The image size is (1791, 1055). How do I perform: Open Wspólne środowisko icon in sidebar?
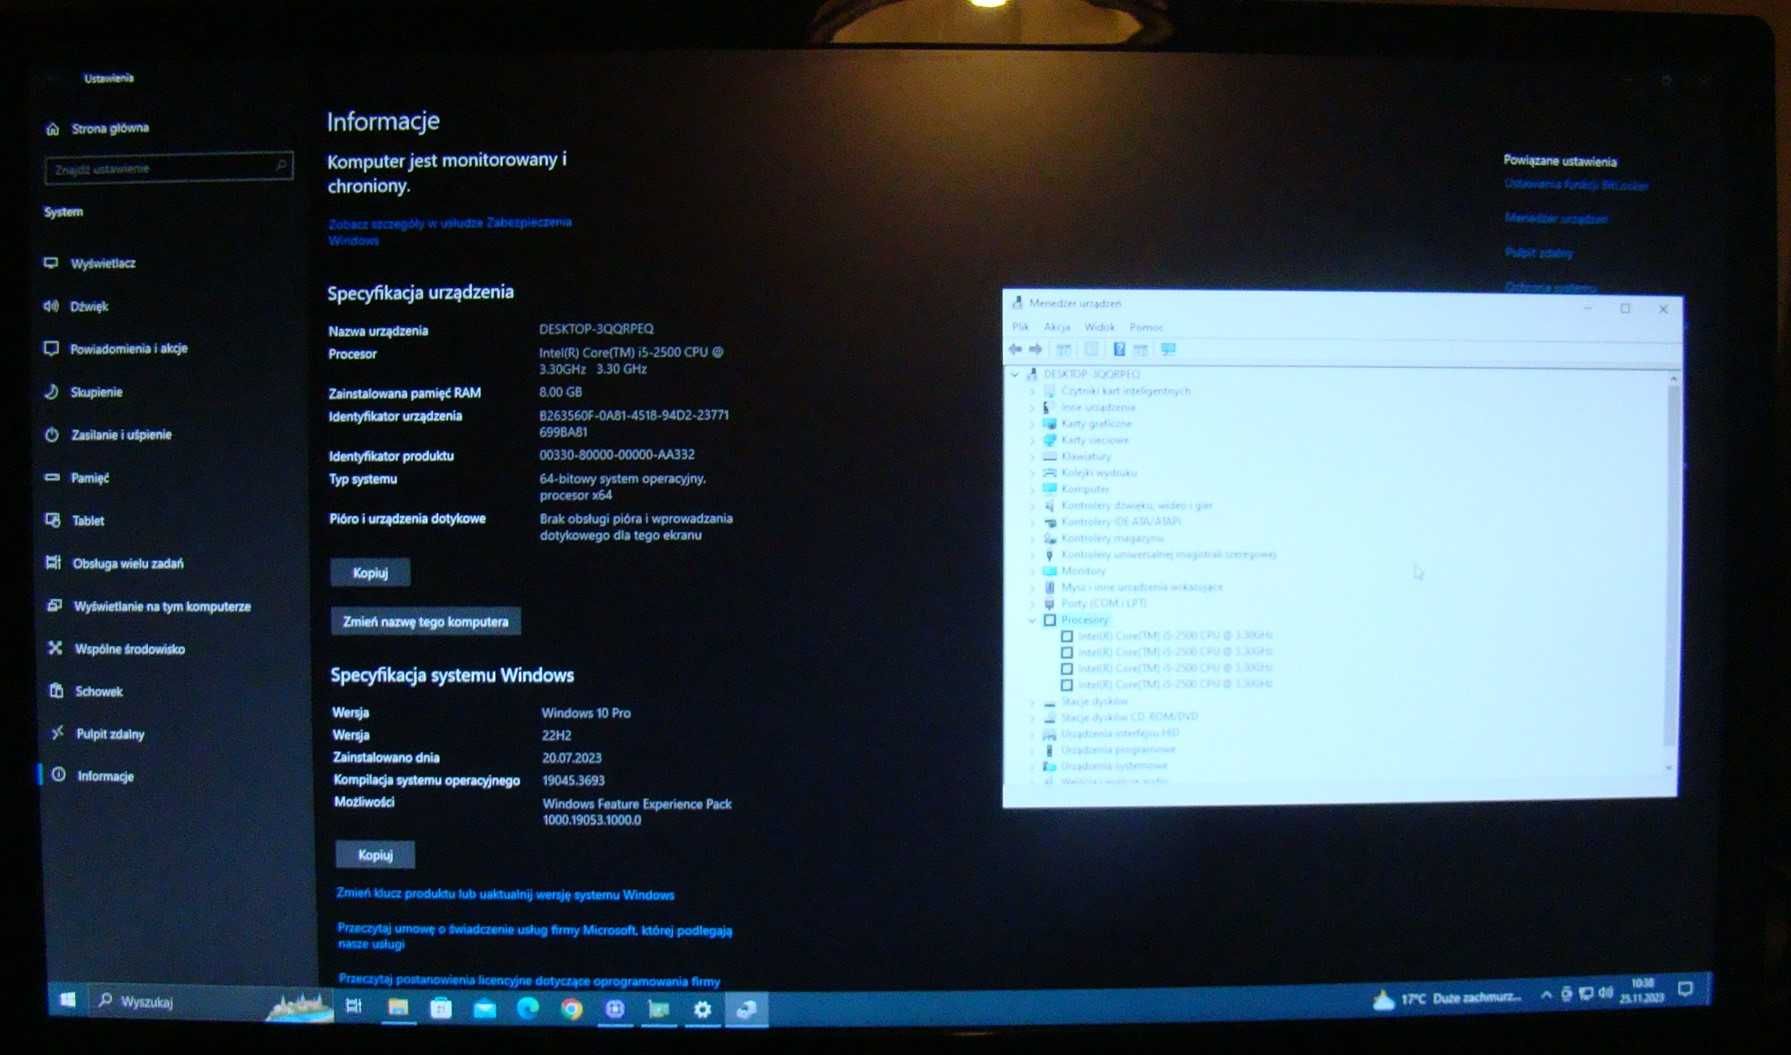[x=55, y=648]
